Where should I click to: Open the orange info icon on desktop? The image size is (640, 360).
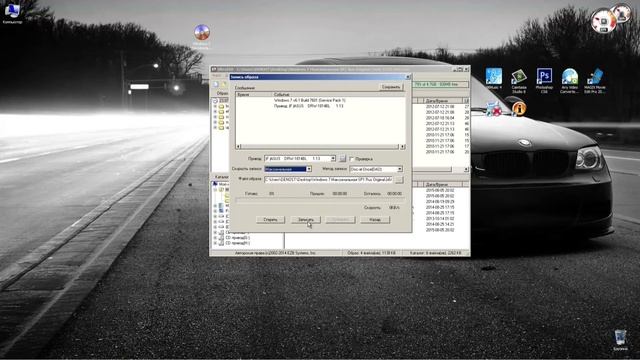coord(519,109)
